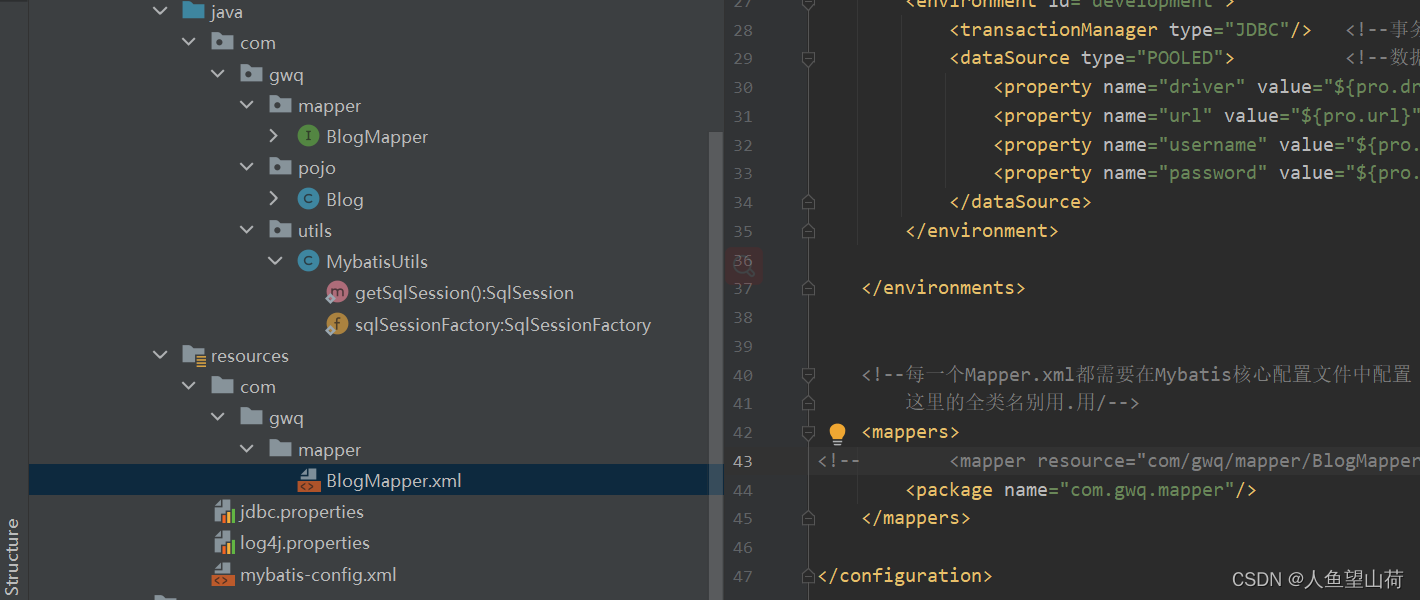Collapse the mapper folder under resources

pyautogui.click(x=247, y=449)
